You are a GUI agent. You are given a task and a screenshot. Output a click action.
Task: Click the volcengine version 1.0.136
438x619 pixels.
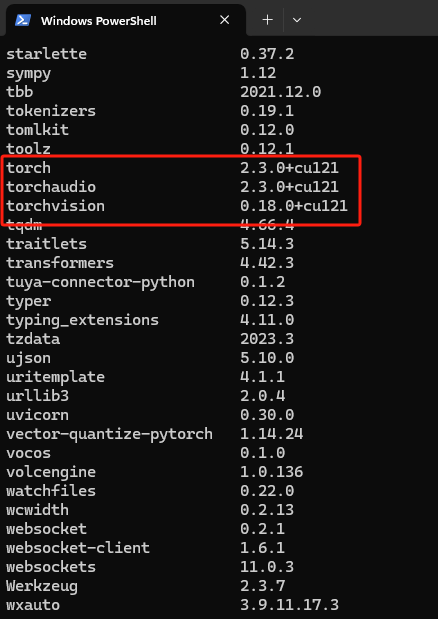coord(271,472)
